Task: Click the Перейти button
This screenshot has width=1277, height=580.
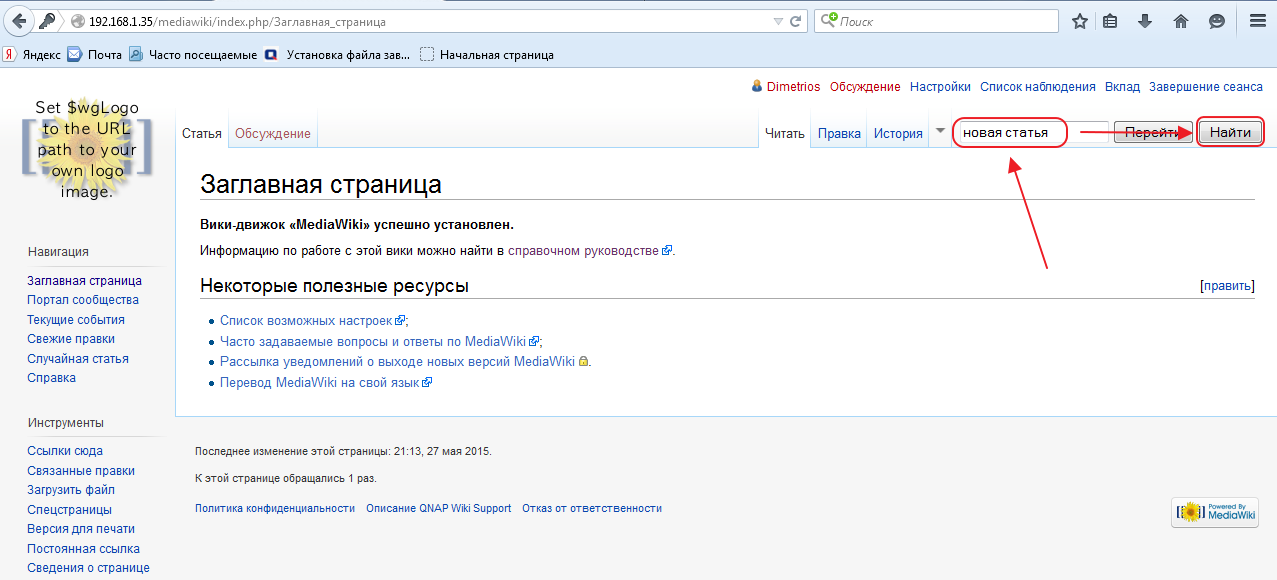Action: point(1153,133)
